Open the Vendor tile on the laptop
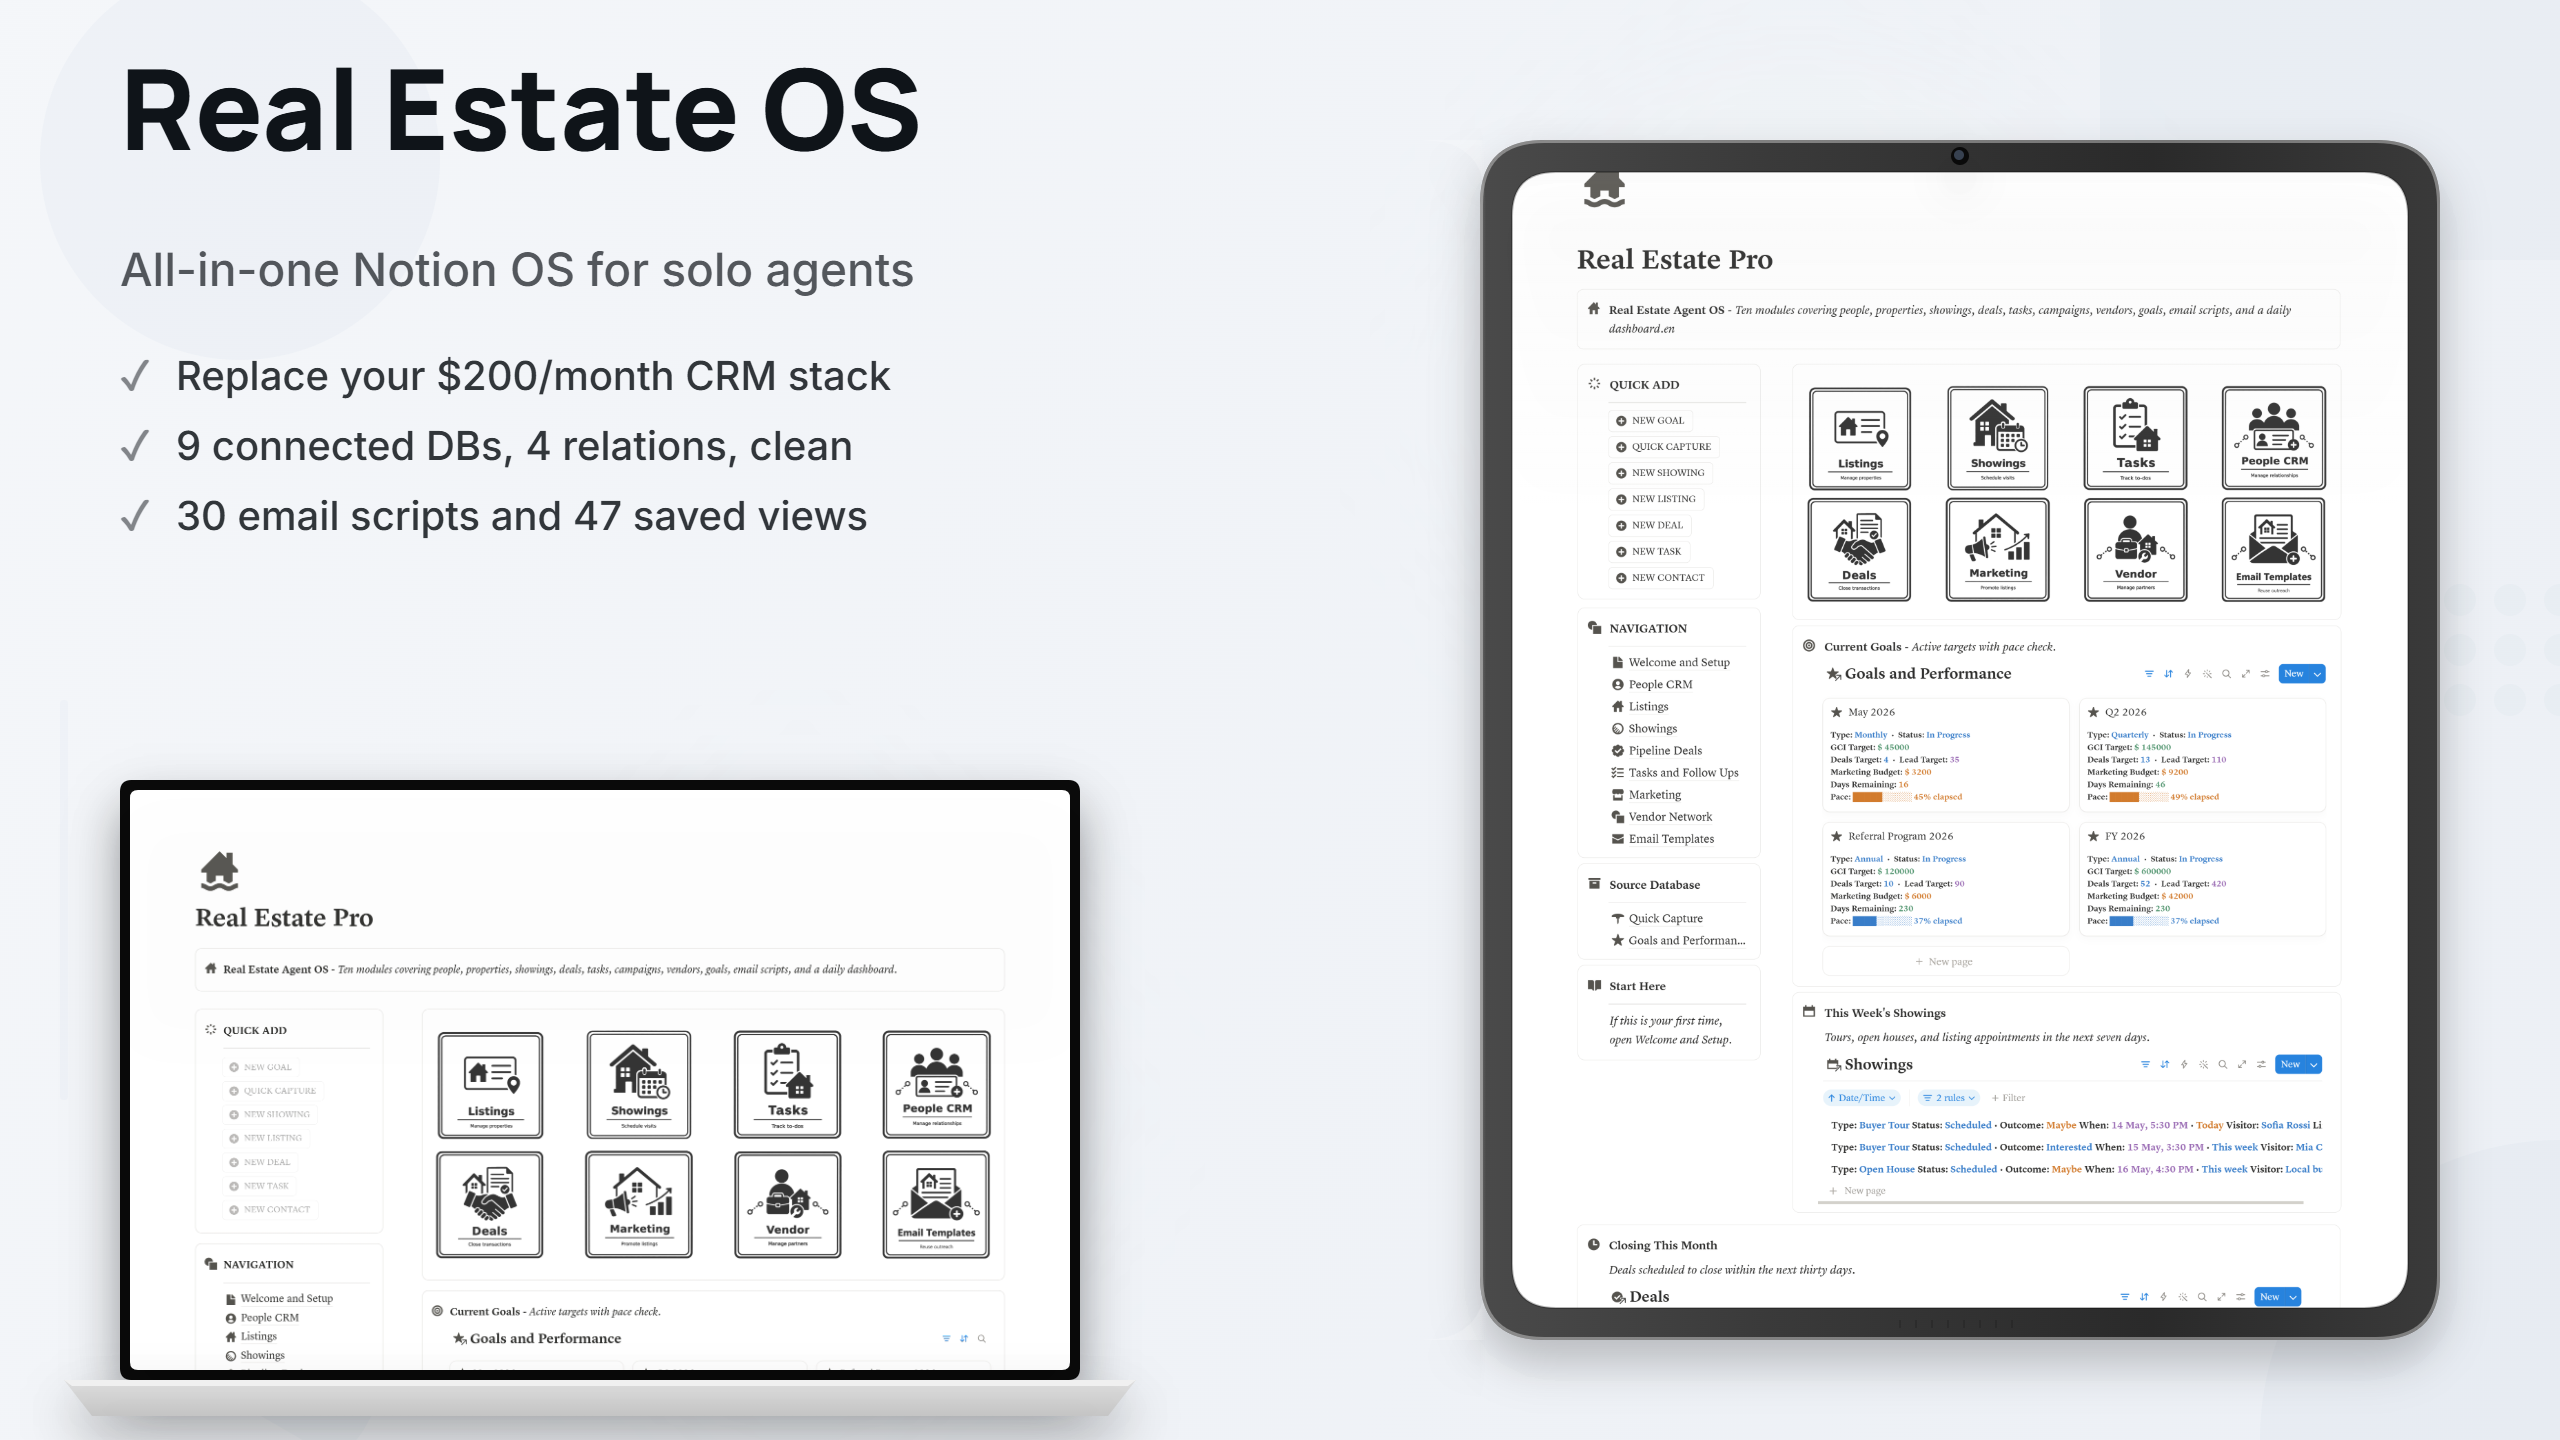Screen dimensions: 2560x1440 pos(788,1204)
